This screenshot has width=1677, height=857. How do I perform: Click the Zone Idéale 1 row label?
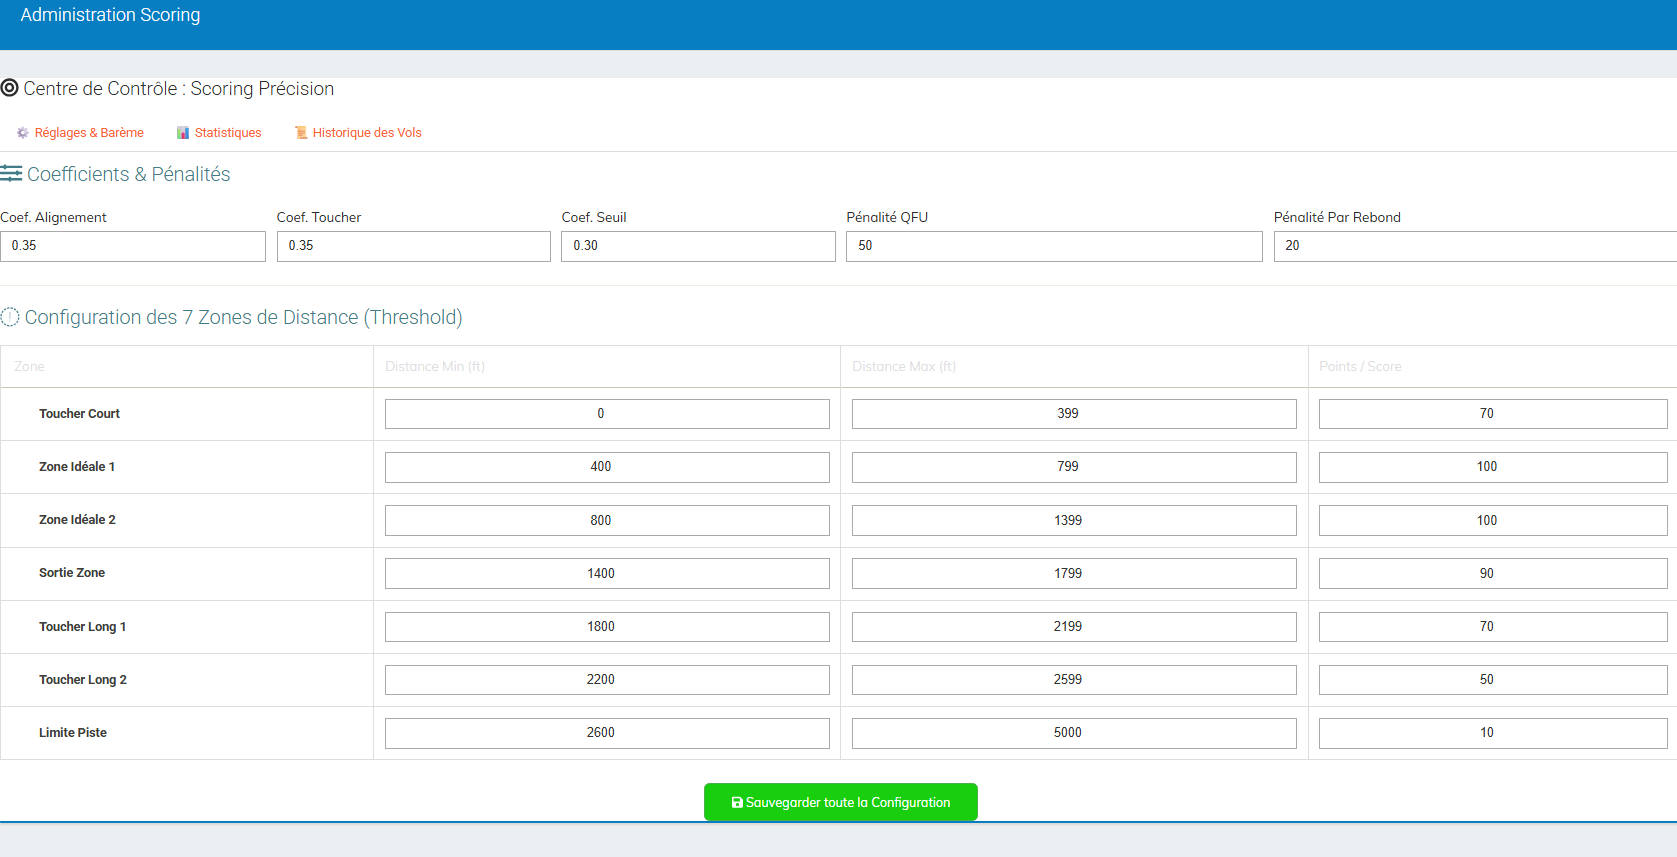click(77, 467)
